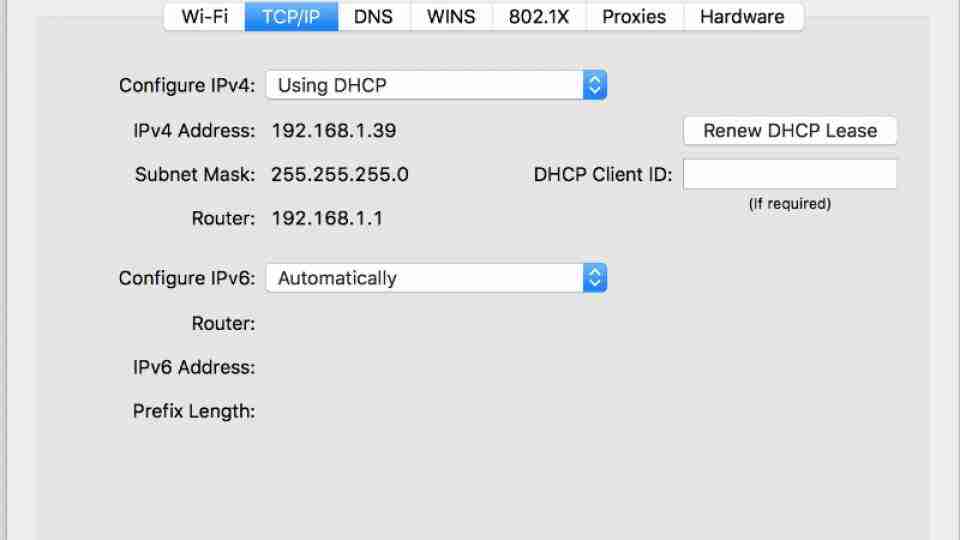Select the TCP/IP tab

click(291, 17)
